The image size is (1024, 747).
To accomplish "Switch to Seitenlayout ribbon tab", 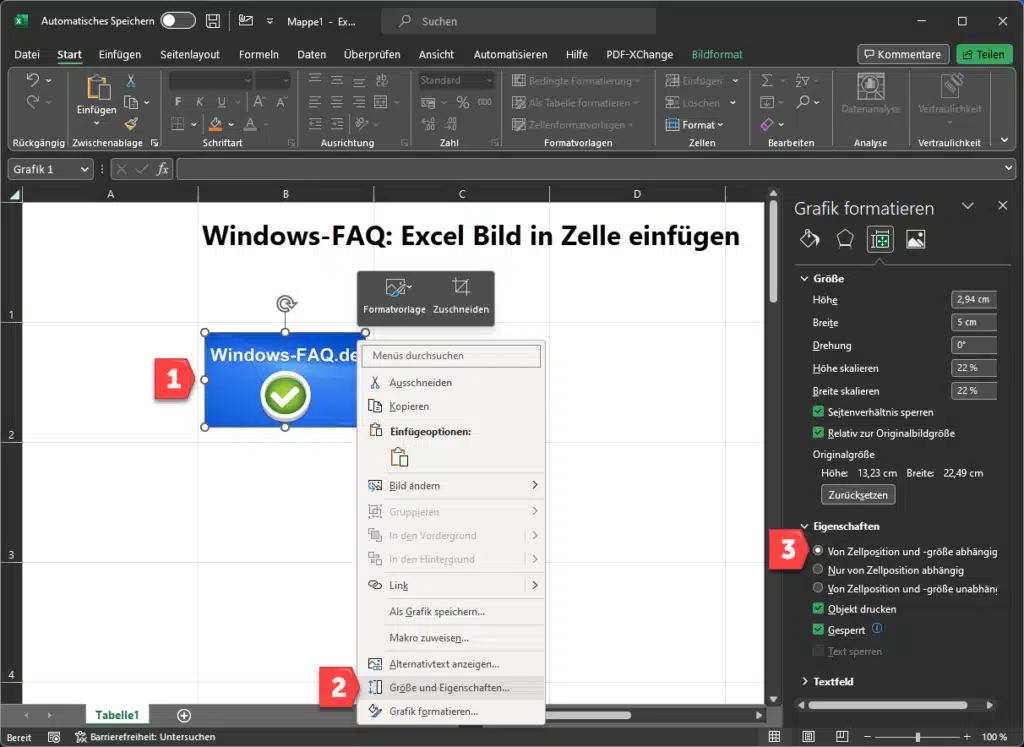I will (x=190, y=54).
